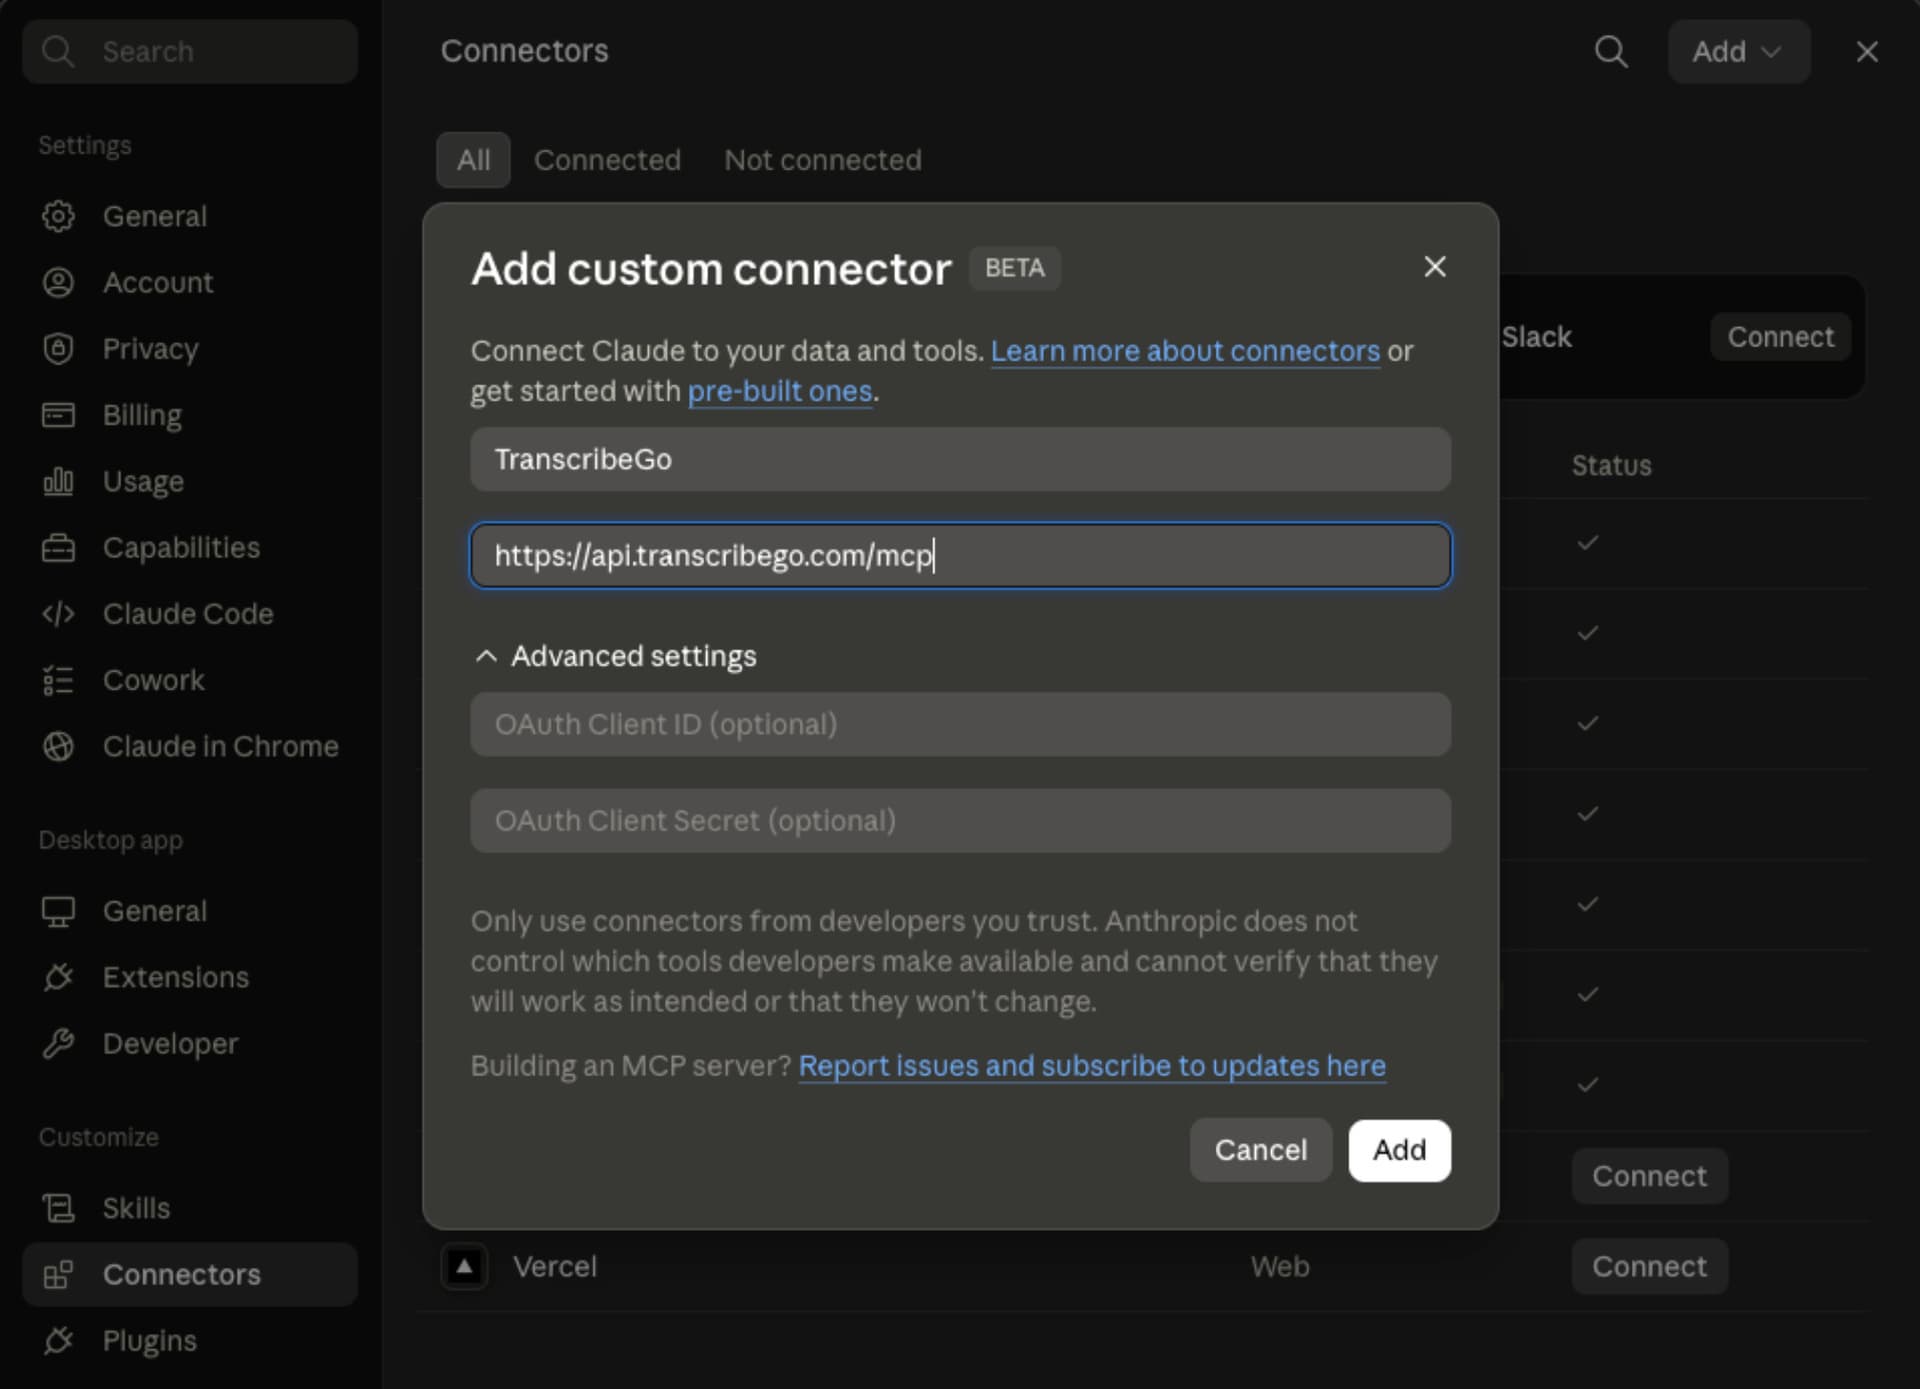Screen dimensions: 1920x1389
Task: Open the Privacy shield icon
Action: (x=58, y=348)
